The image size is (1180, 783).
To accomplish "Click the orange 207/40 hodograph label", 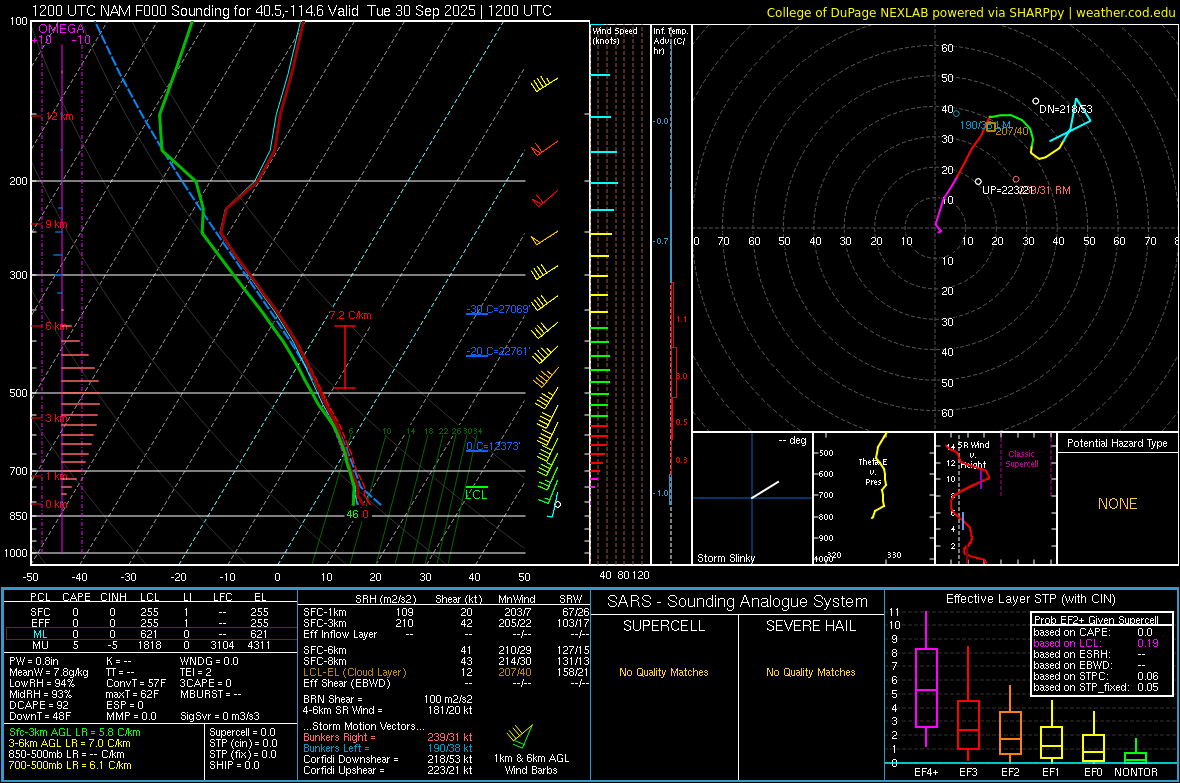I will [x=1011, y=131].
